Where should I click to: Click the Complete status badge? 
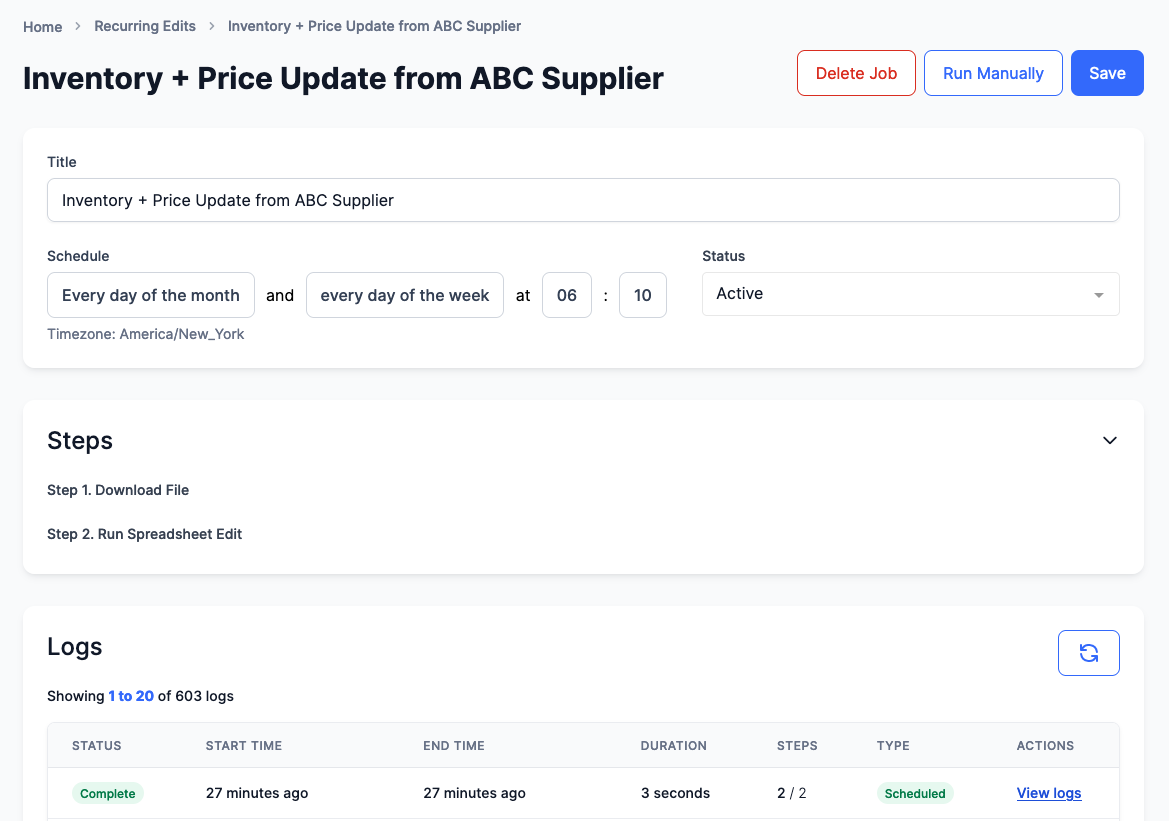pos(107,793)
